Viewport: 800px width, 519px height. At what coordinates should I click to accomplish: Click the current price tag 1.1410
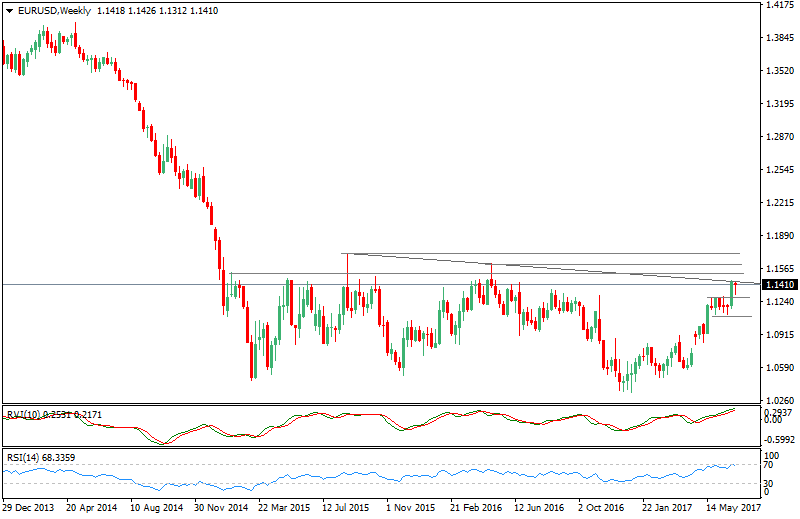coord(780,285)
